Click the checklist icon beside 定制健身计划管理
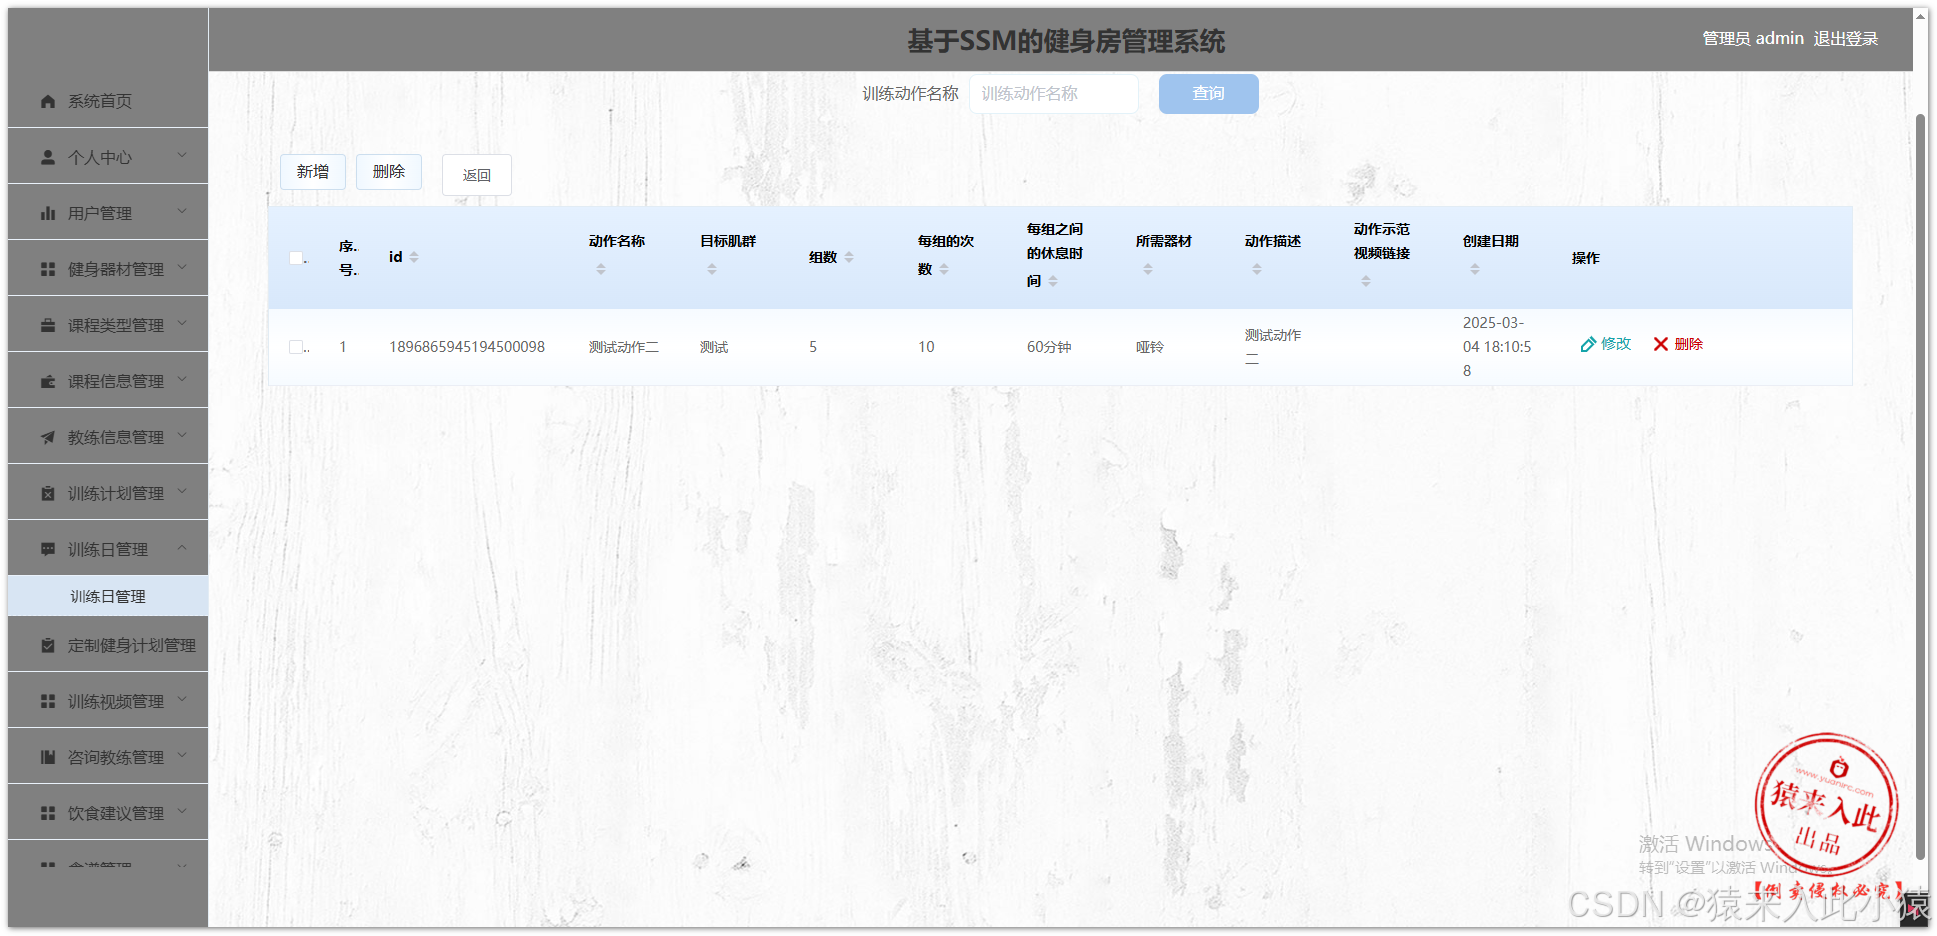Viewport: 1937px width, 936px height. 48,645
